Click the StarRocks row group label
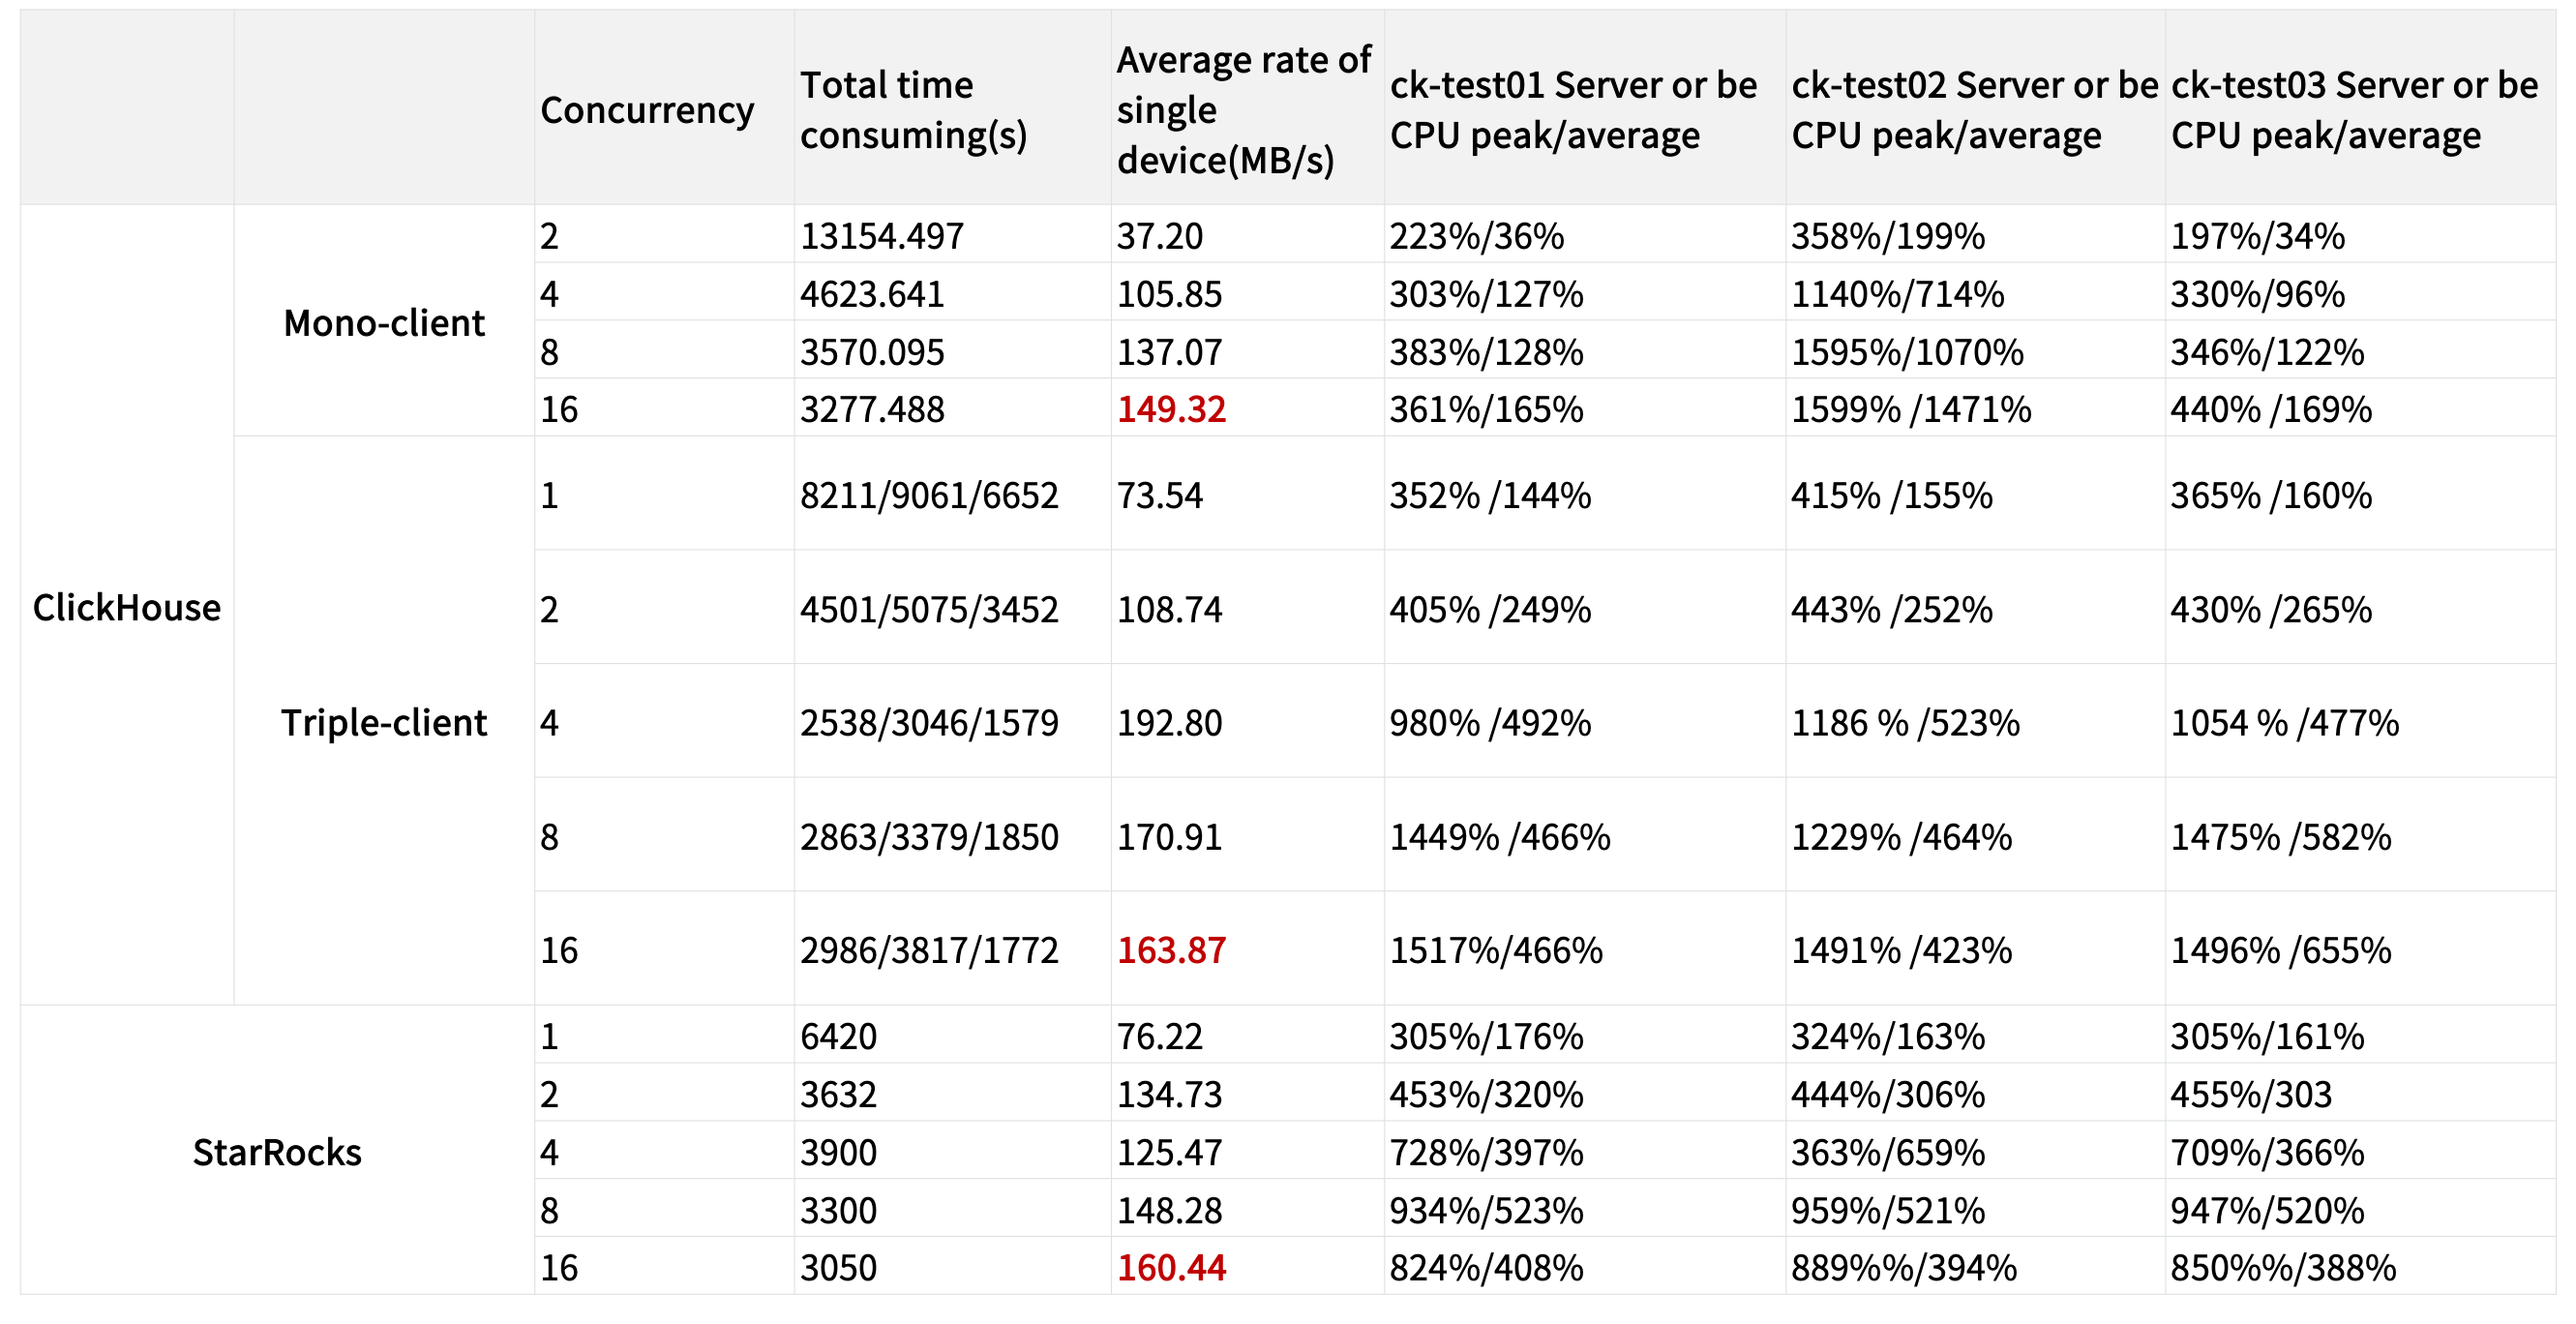The height and width of the screenshot is (1324, 2576). [x=277, y=1151]
